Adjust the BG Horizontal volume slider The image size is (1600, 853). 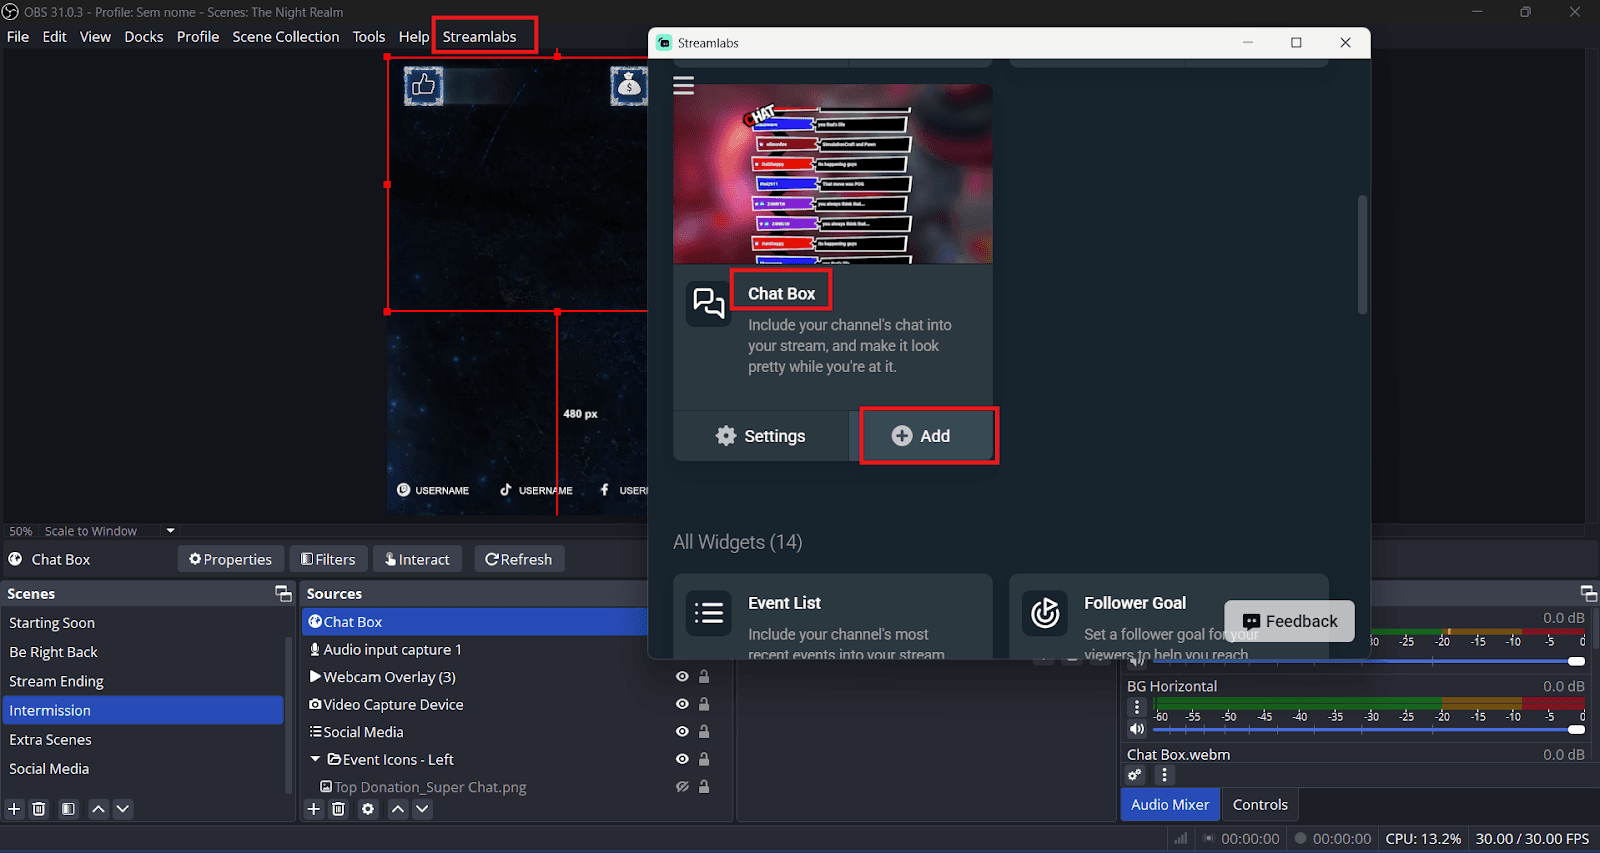click(x=1369, y=730)
